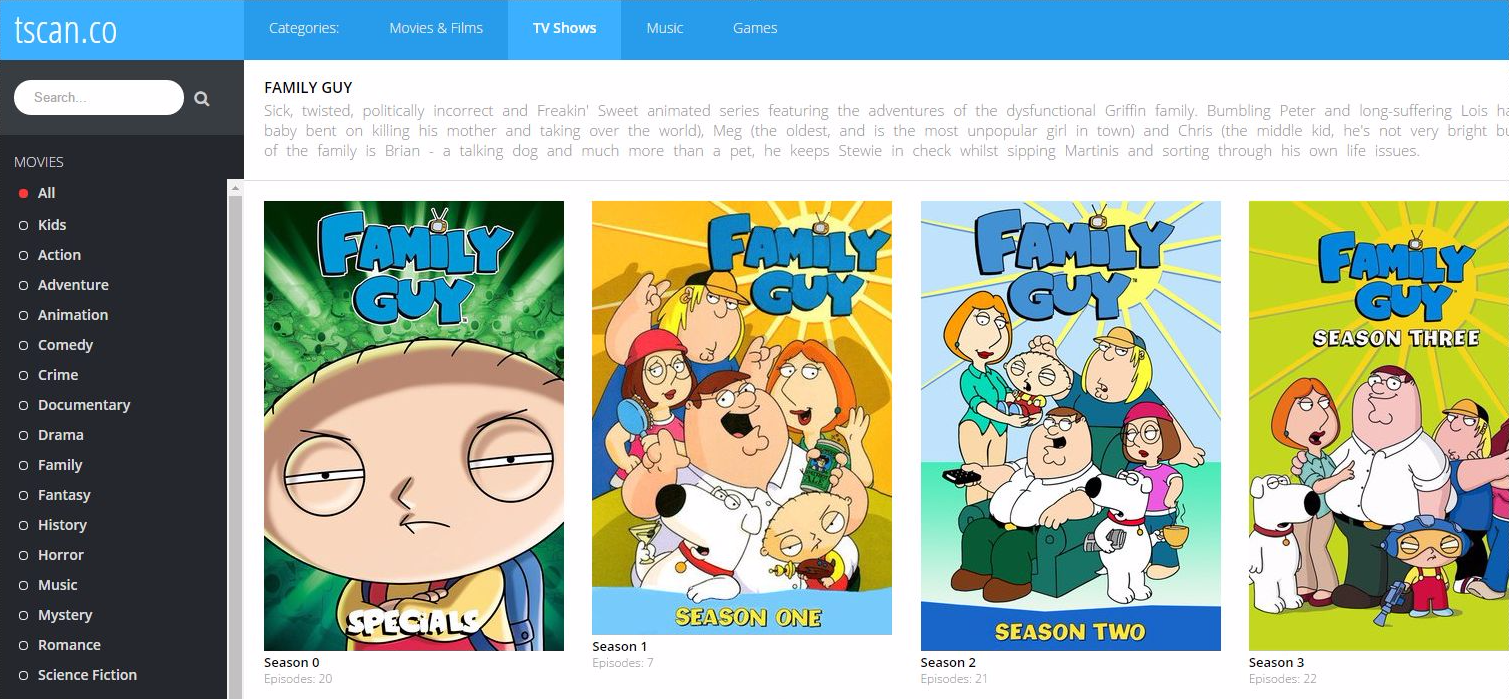
Task: Pick the Science Fiction genre option
Action: click(x=87, y=675)
